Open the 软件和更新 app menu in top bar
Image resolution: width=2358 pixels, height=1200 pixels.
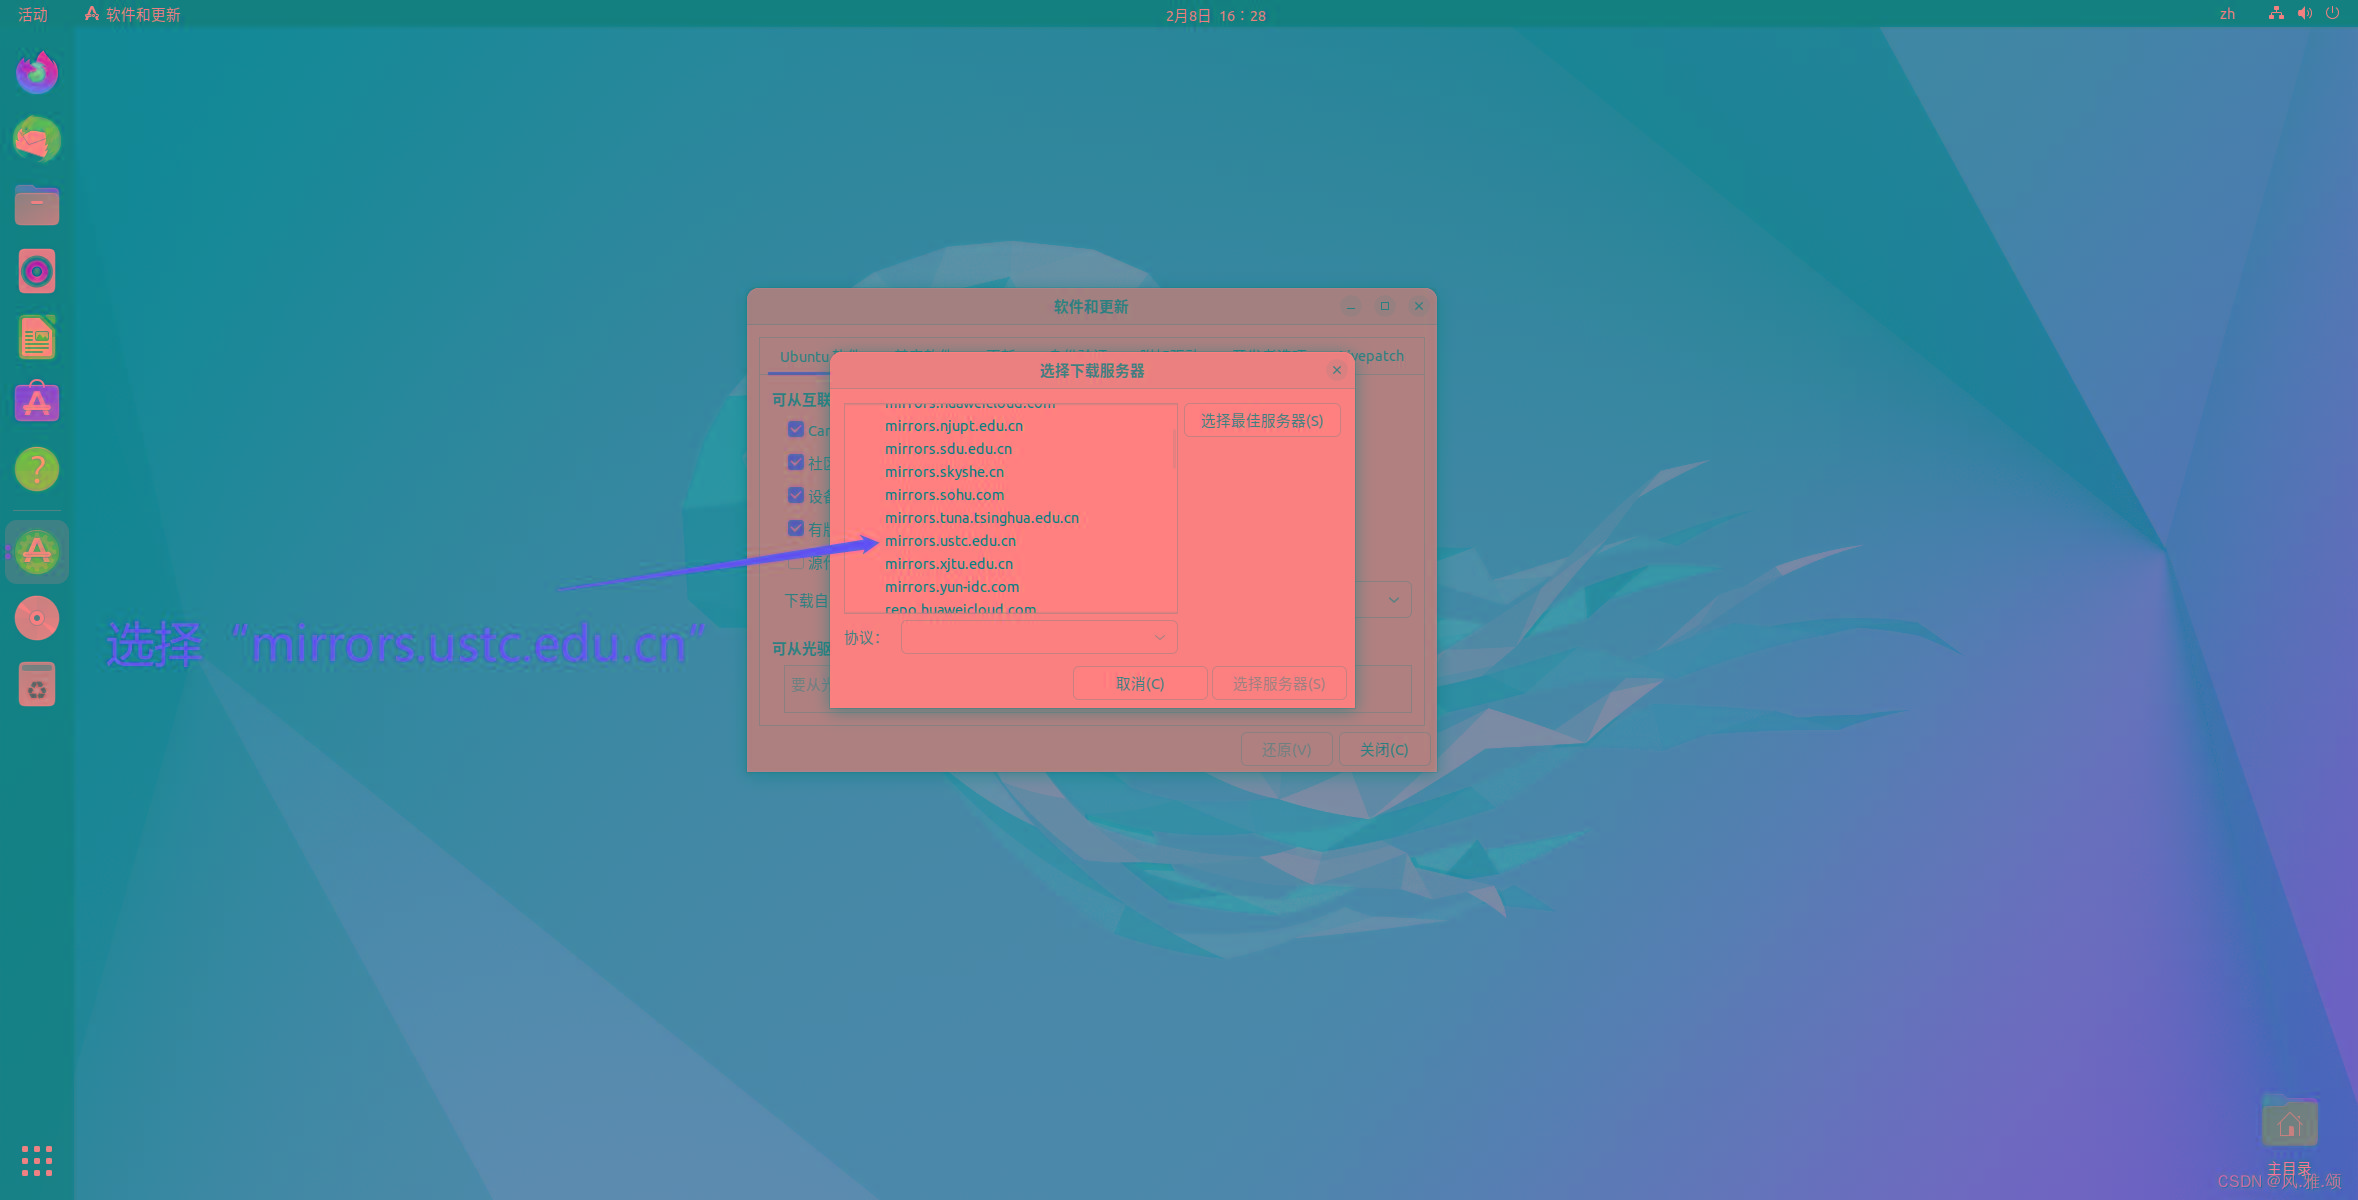132,14
